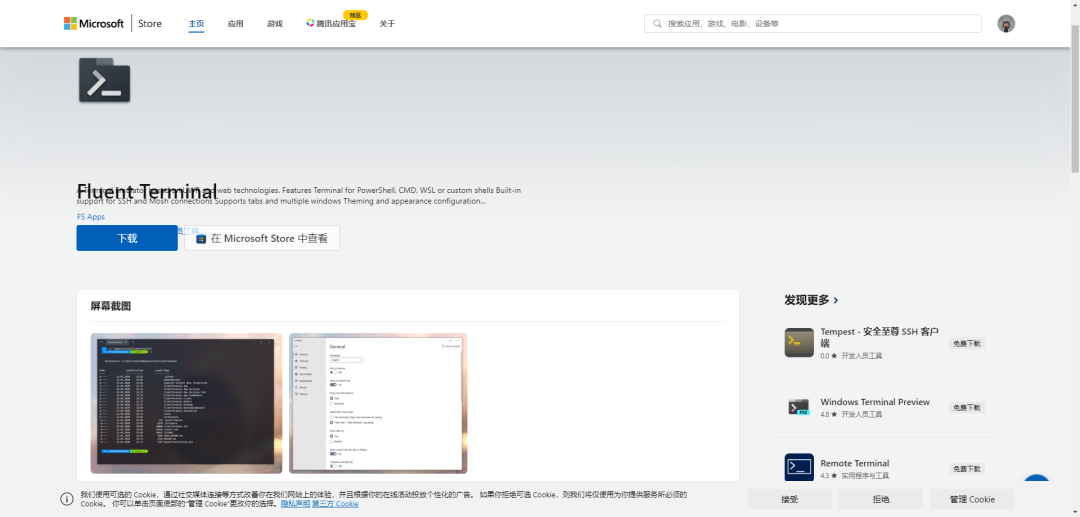Image resolution: width=1080 pixels, height=517 pixels.
Task: Click the Fluent Terminal app icon
Action: coord(105,80)
